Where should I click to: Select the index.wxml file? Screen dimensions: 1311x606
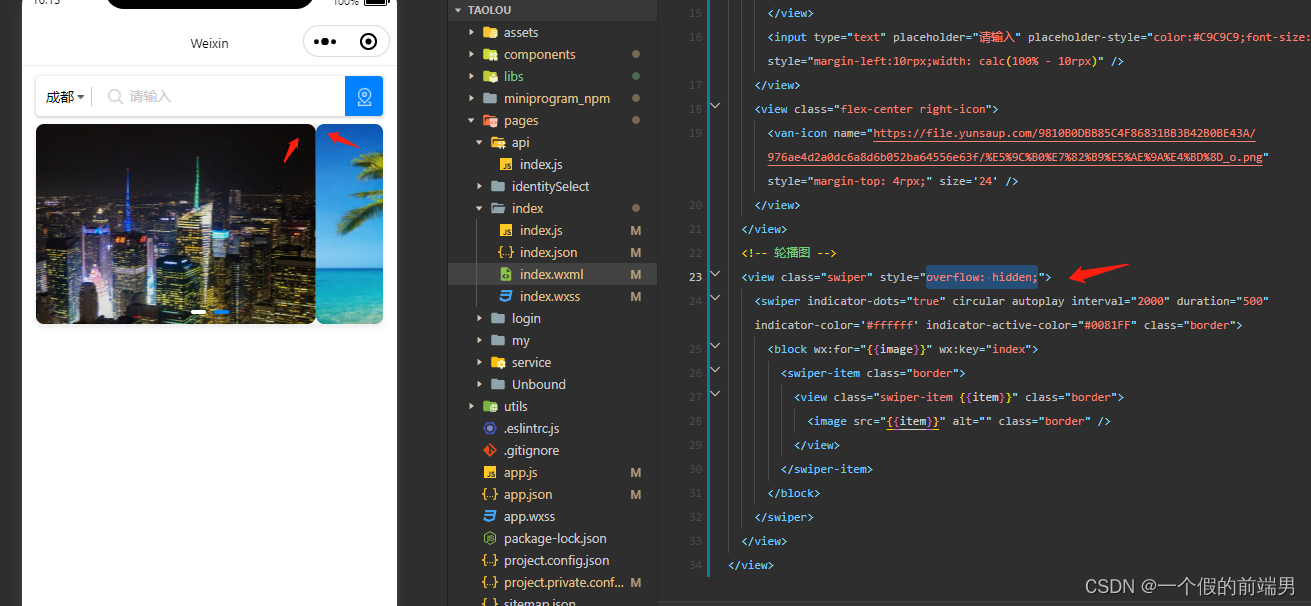tap(551, 274)
